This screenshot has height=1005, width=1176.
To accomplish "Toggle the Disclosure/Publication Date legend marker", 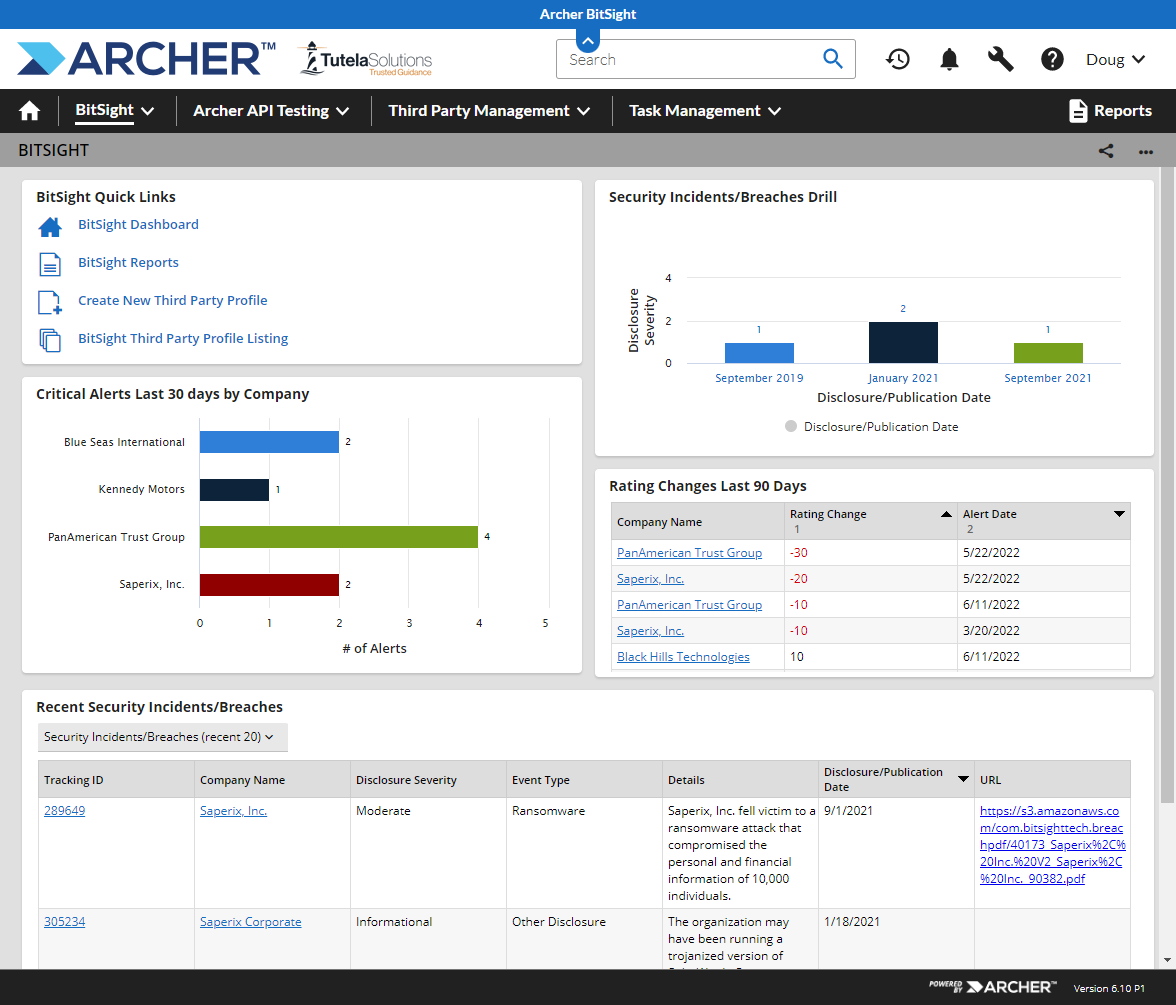I will [791, 427].
